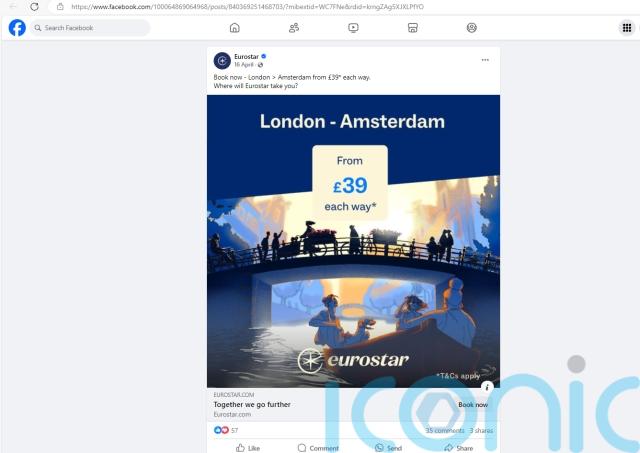The image size is (640, 453).
Task: Click the ad info icon
Action: [x=487, y=387]
